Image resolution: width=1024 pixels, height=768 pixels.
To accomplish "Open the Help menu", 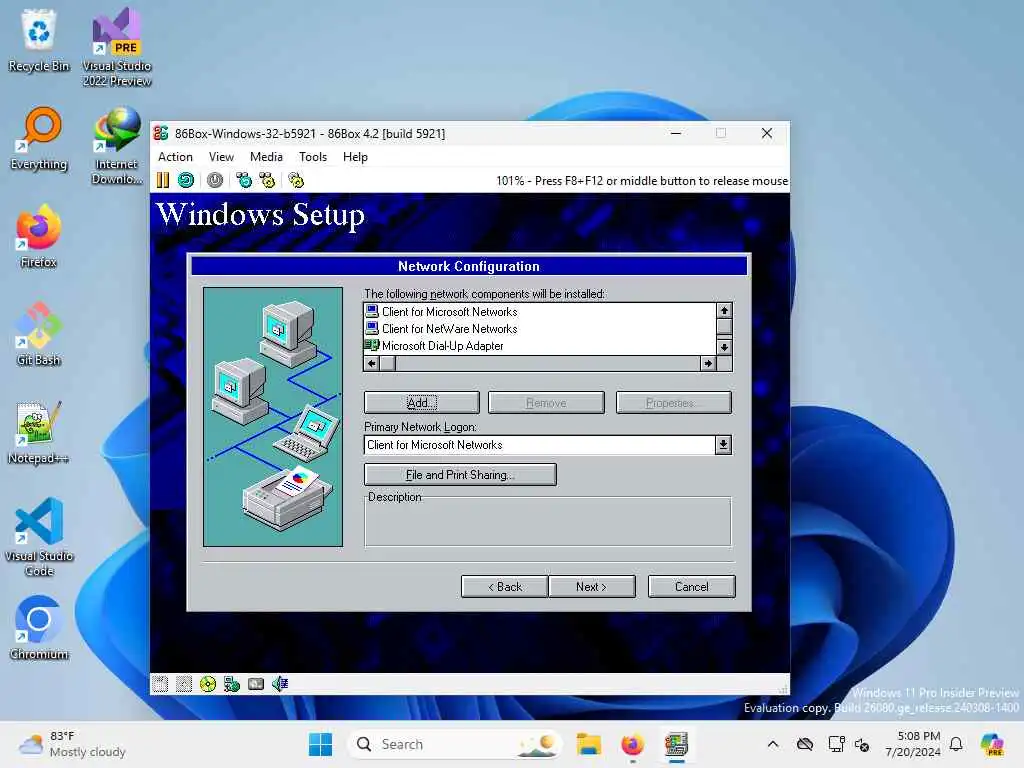I will [x=355, y=157].
